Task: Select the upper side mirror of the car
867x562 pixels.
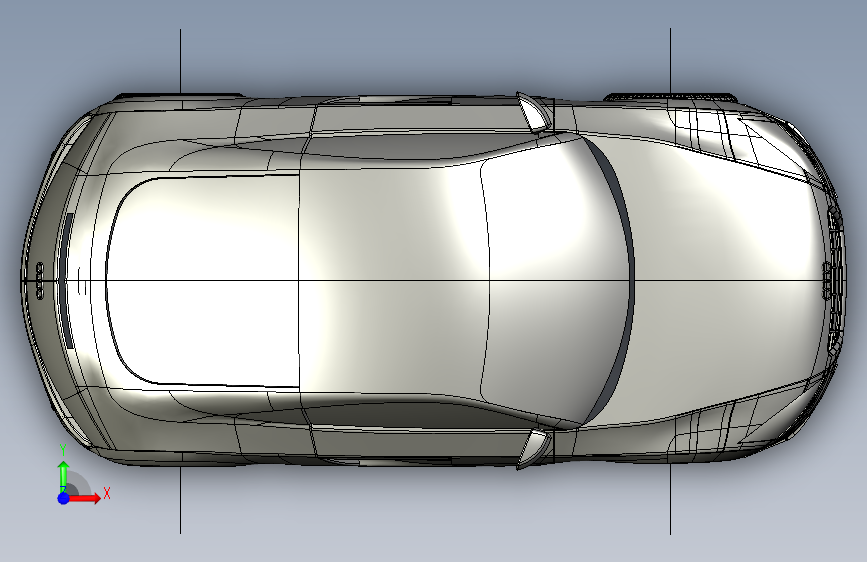Action: (x=534, y=113)
